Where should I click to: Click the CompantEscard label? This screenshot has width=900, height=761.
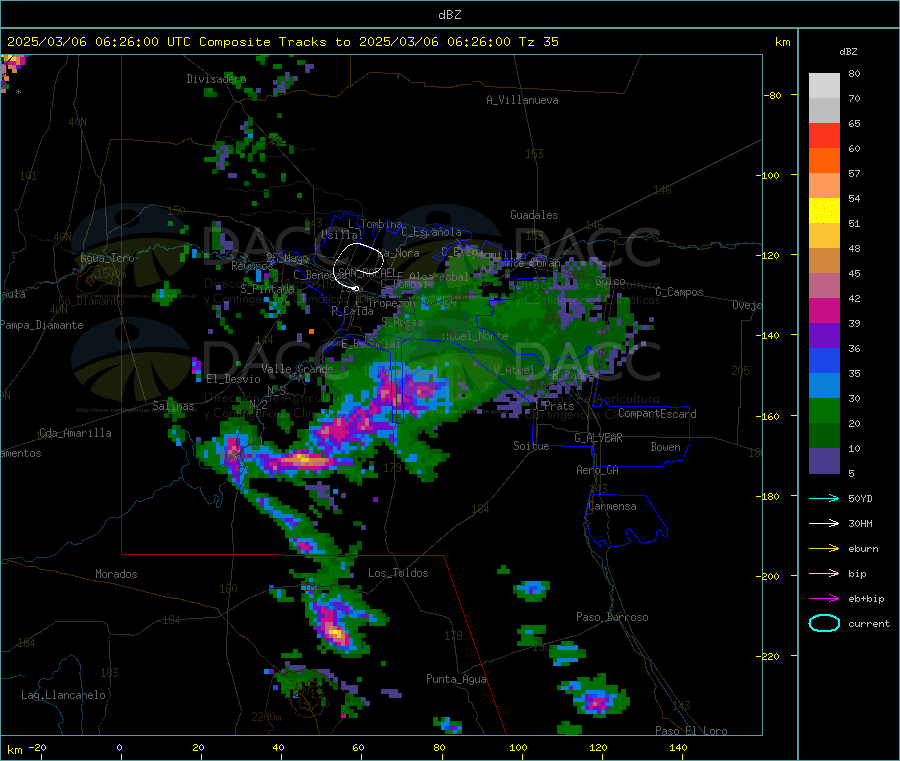coord(657,413)
